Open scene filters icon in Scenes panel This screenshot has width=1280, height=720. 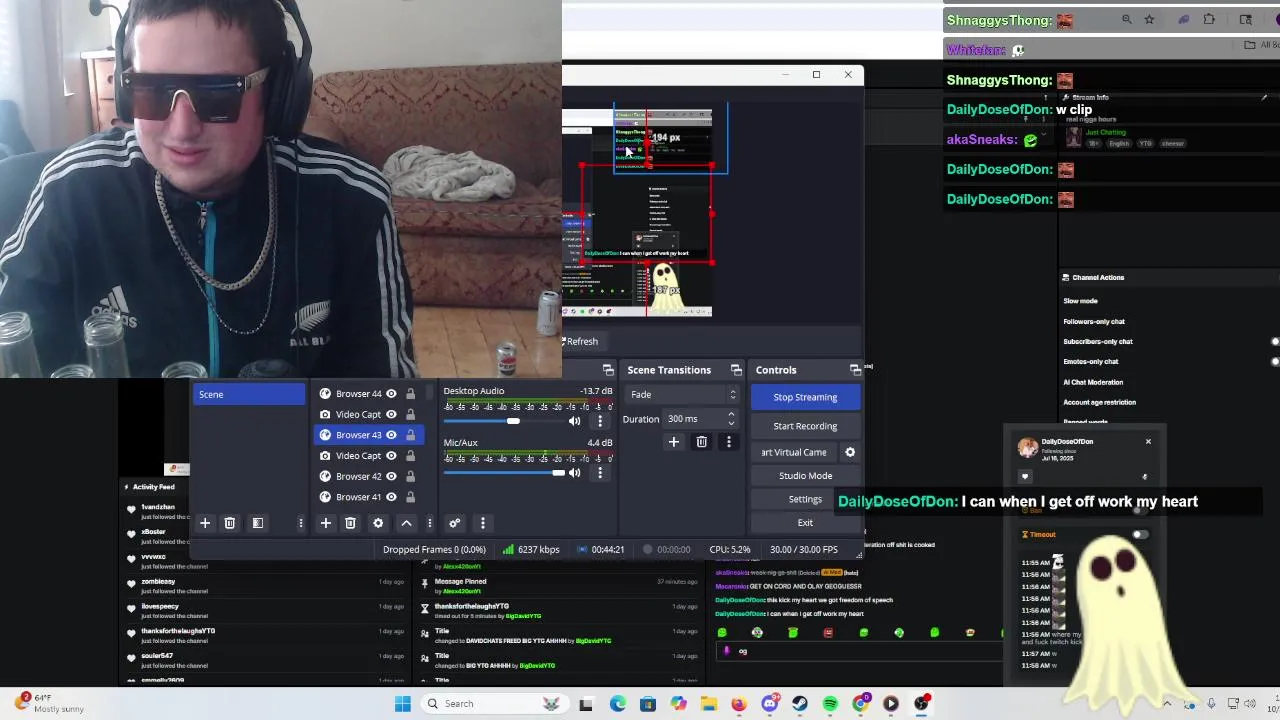[x=258, y=523]
